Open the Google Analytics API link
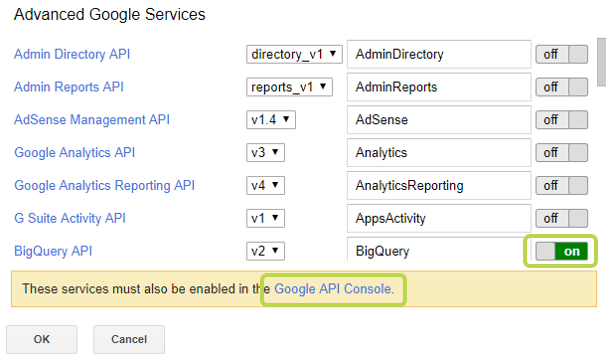 click(x=74, y=153)
